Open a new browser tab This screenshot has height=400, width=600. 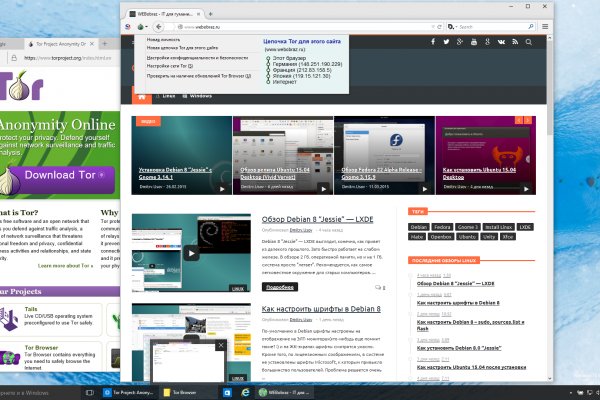click(211, 10)
